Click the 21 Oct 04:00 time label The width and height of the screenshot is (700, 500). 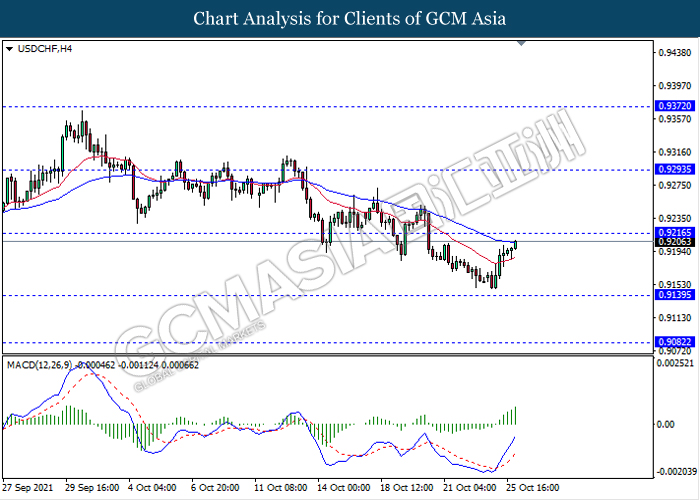(470, 488)
